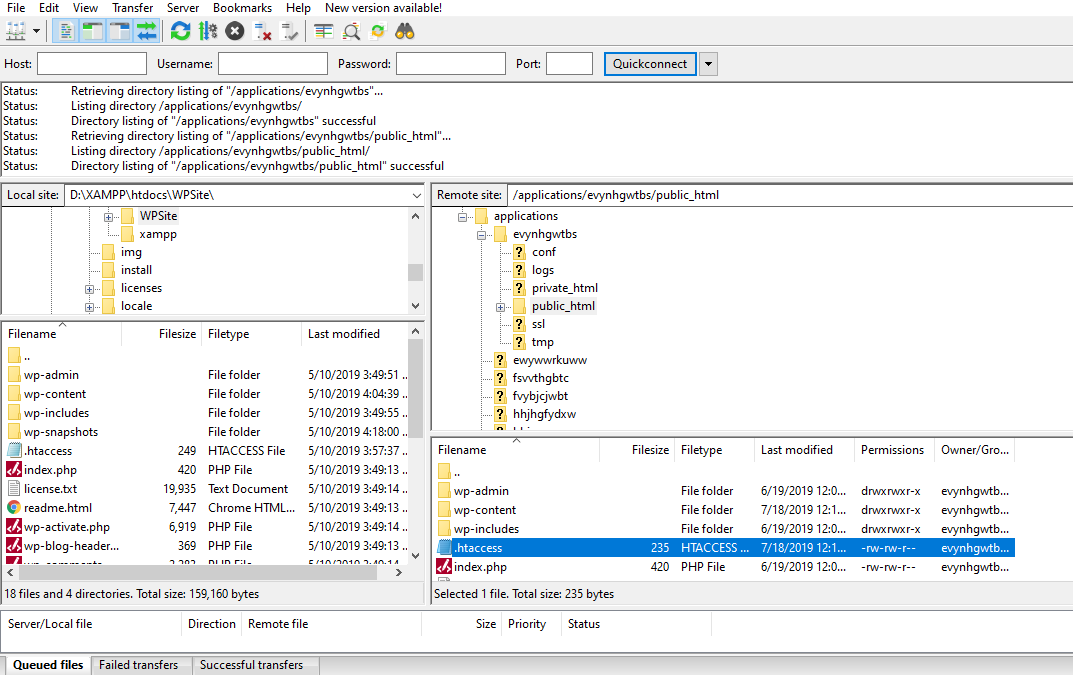This screenshot has height=675, width=1073.
Task: Open the Transfer menu
Action: pos(133,8)
